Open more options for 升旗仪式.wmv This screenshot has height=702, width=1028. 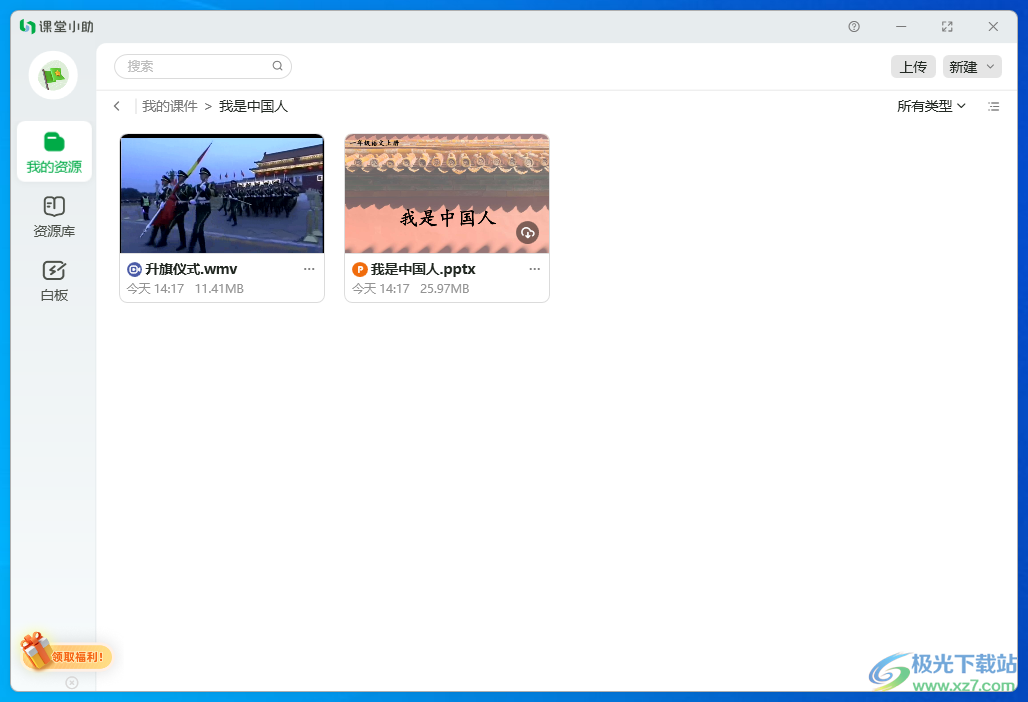pyautogui.click(x=309, y=269)
